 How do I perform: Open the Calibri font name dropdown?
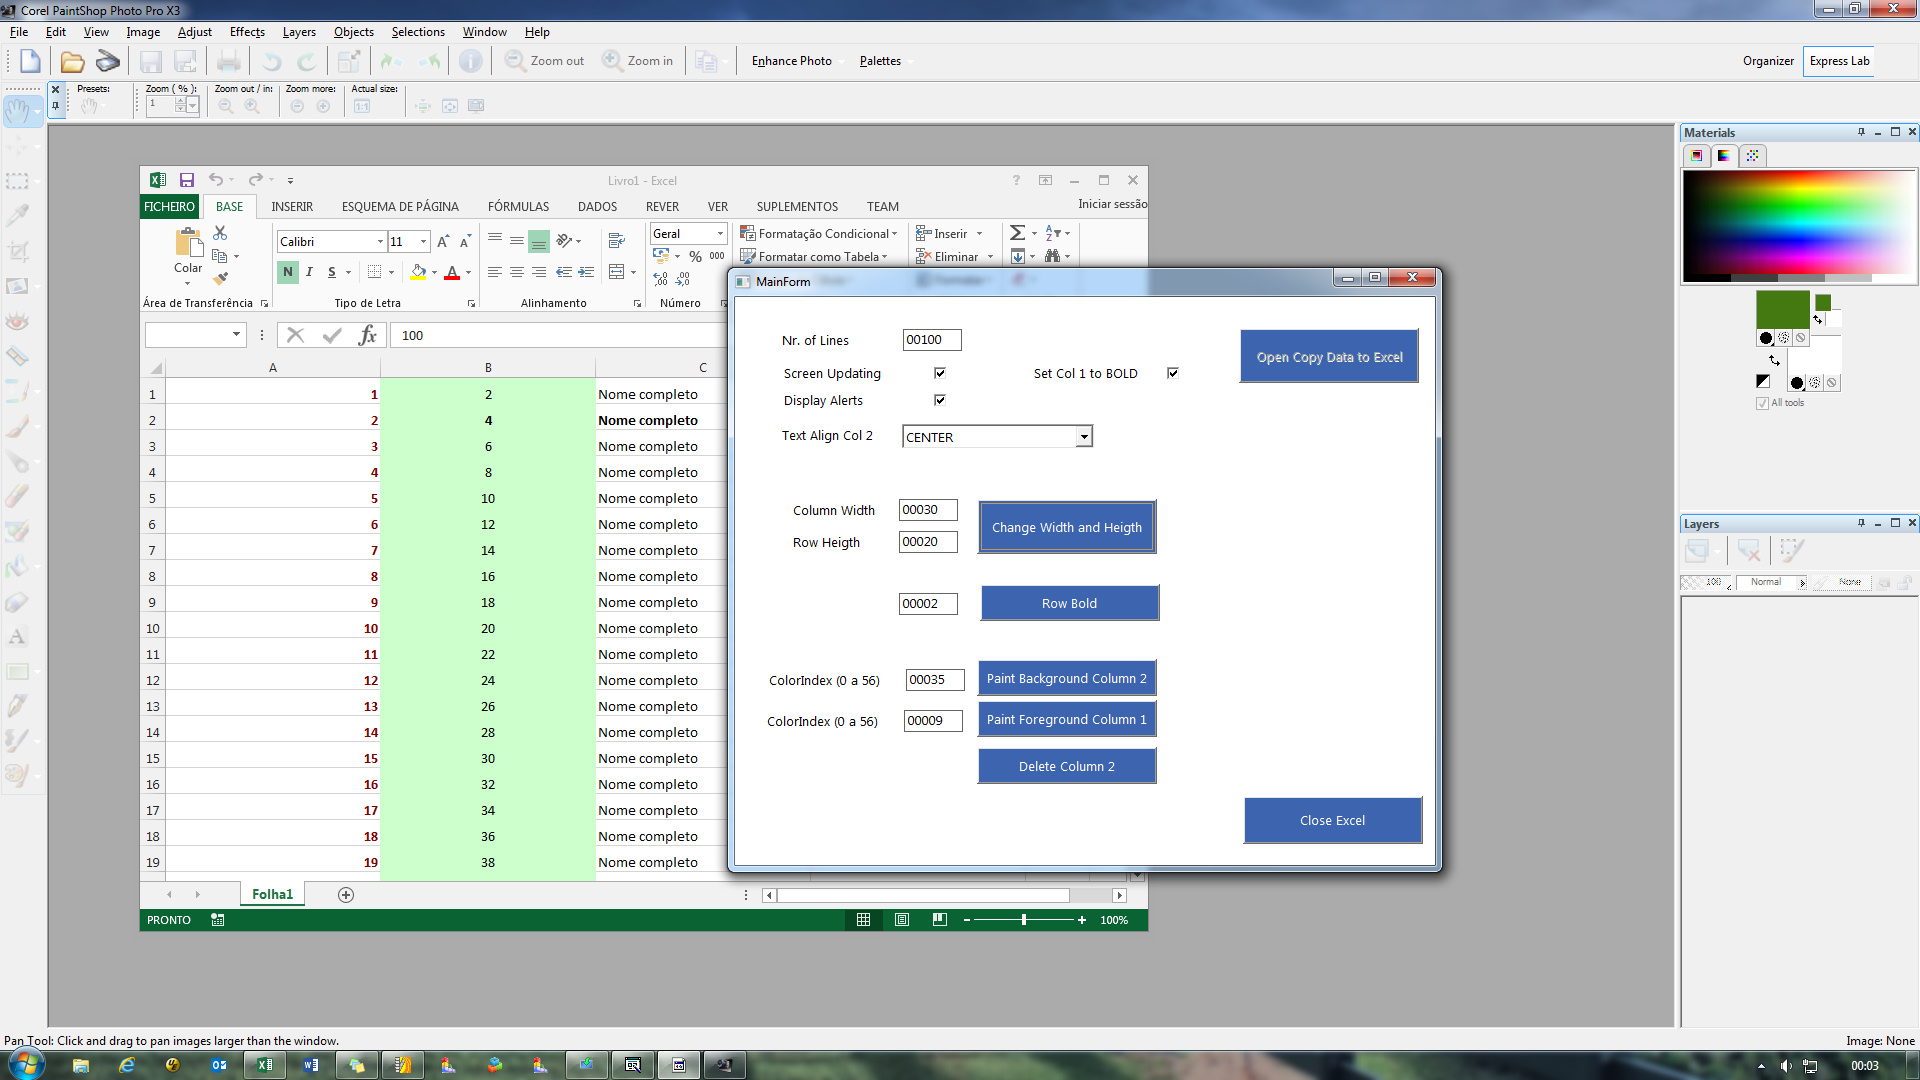click(x=380, y=242)
